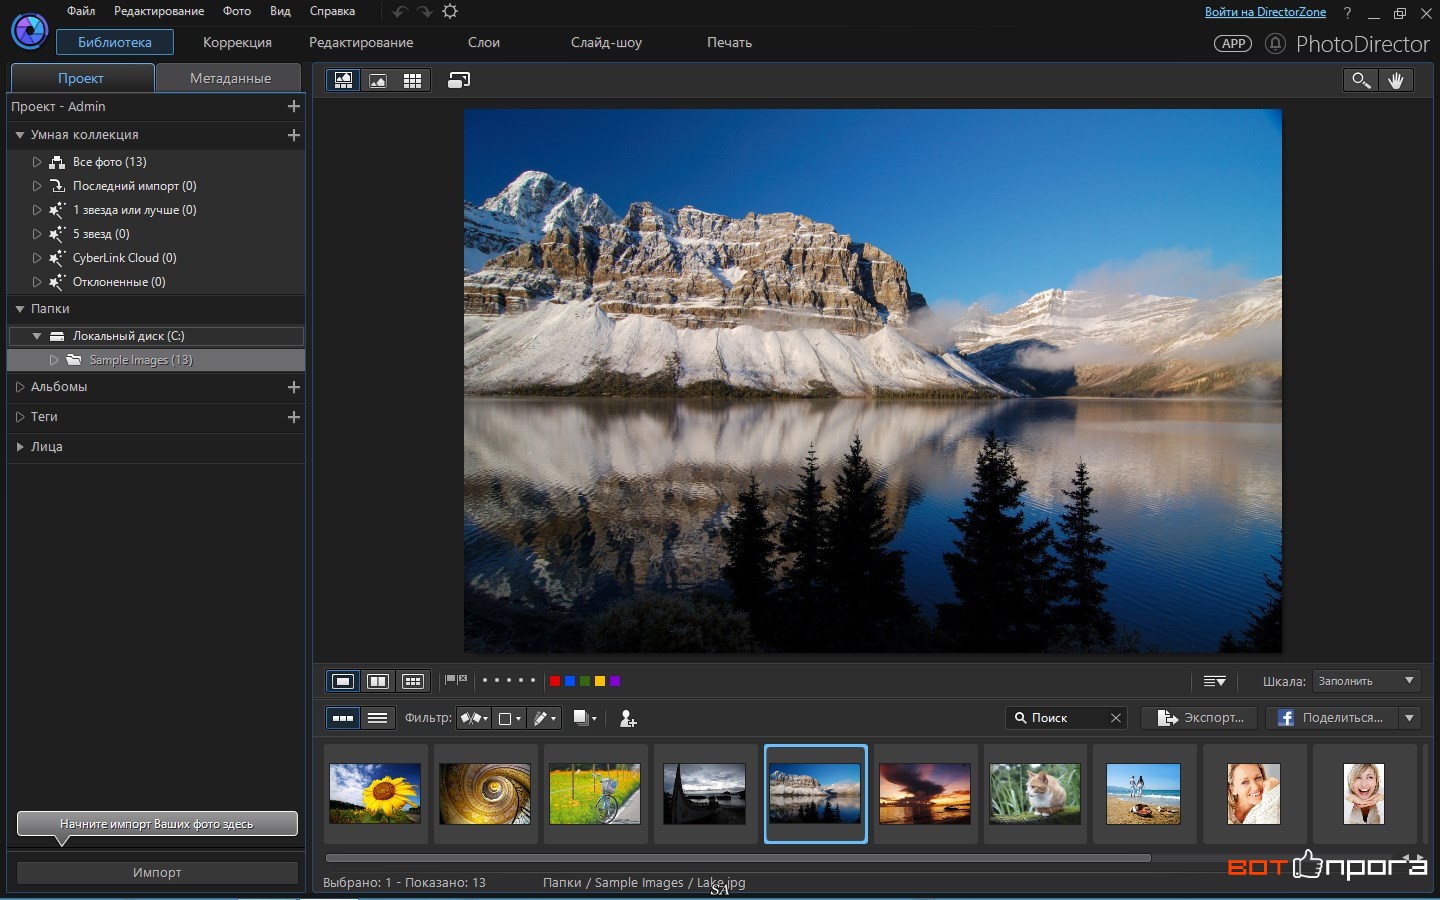This screenshot has height=900, width=1440.
Task: Switch to browser grid view icon
Action: 412,80
